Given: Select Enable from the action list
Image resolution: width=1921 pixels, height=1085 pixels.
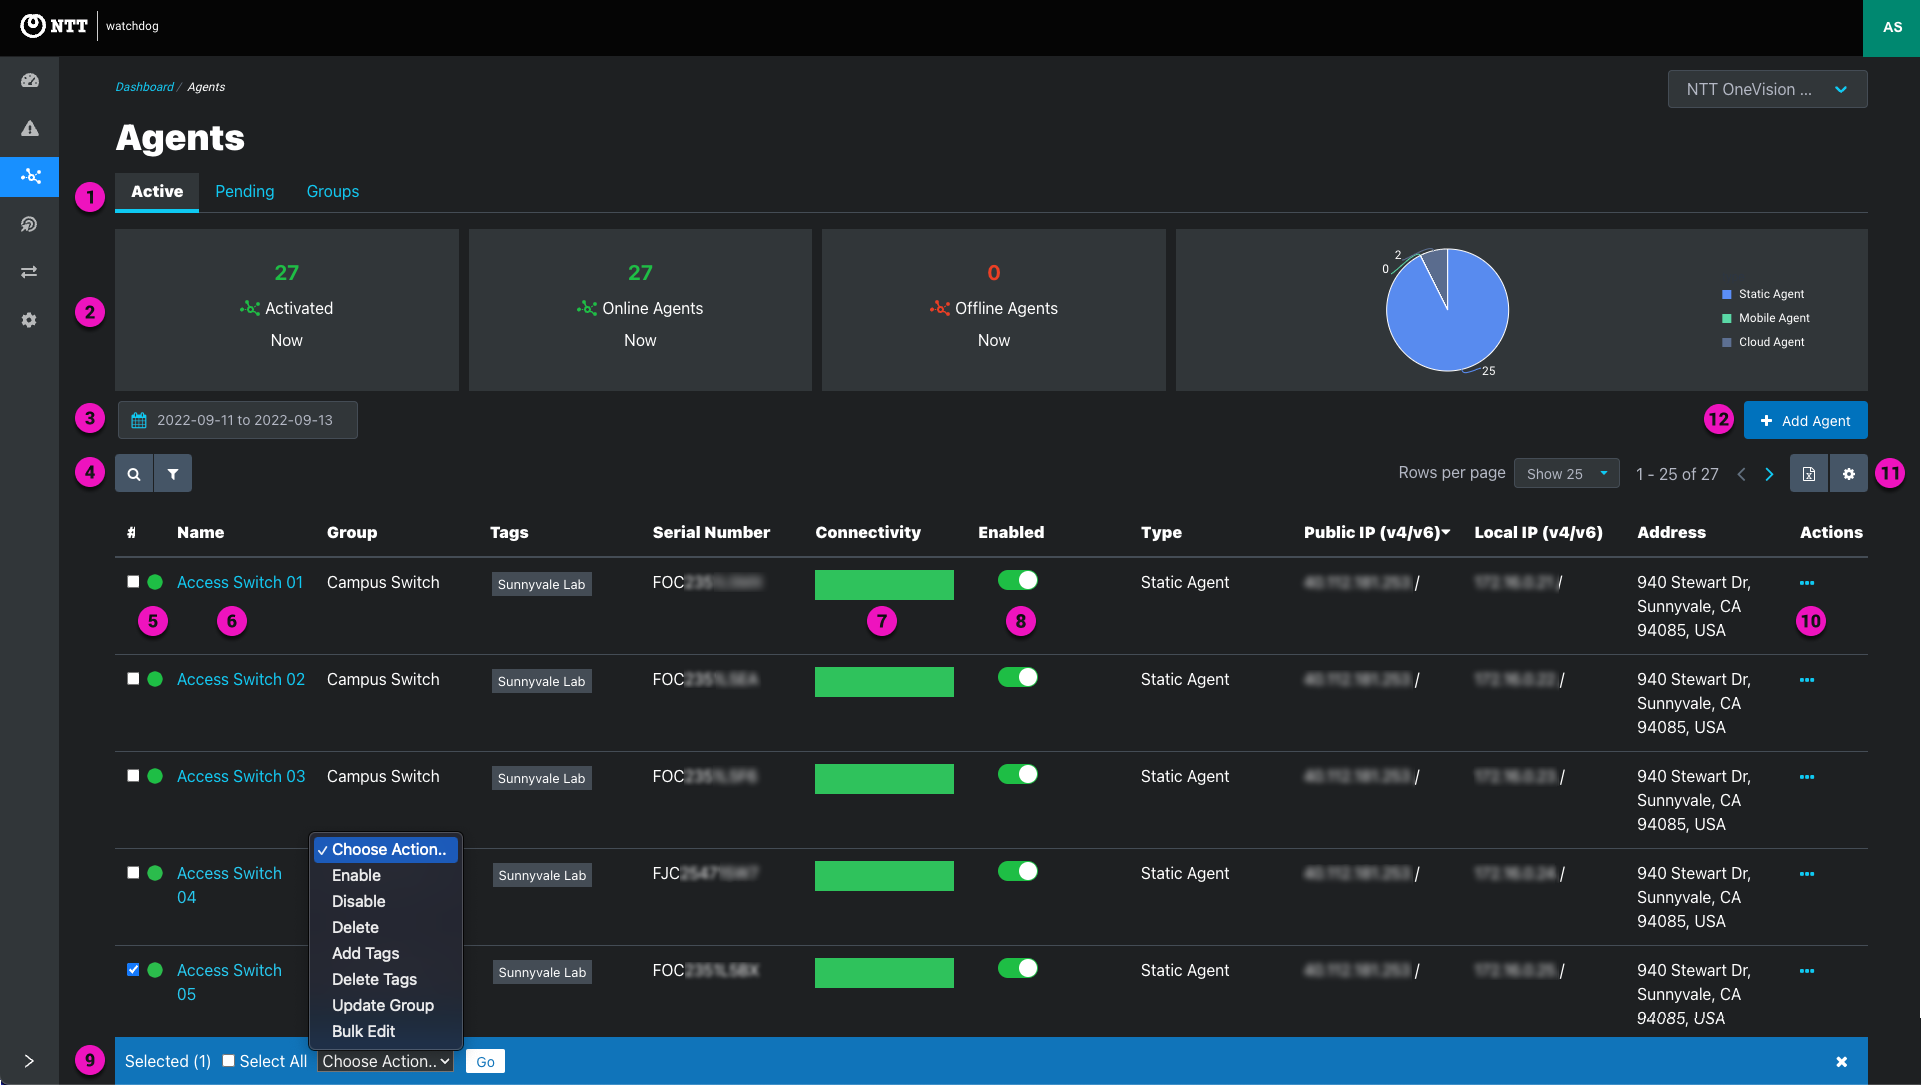Looking at the screenshot, I should (x=386, y=875).
